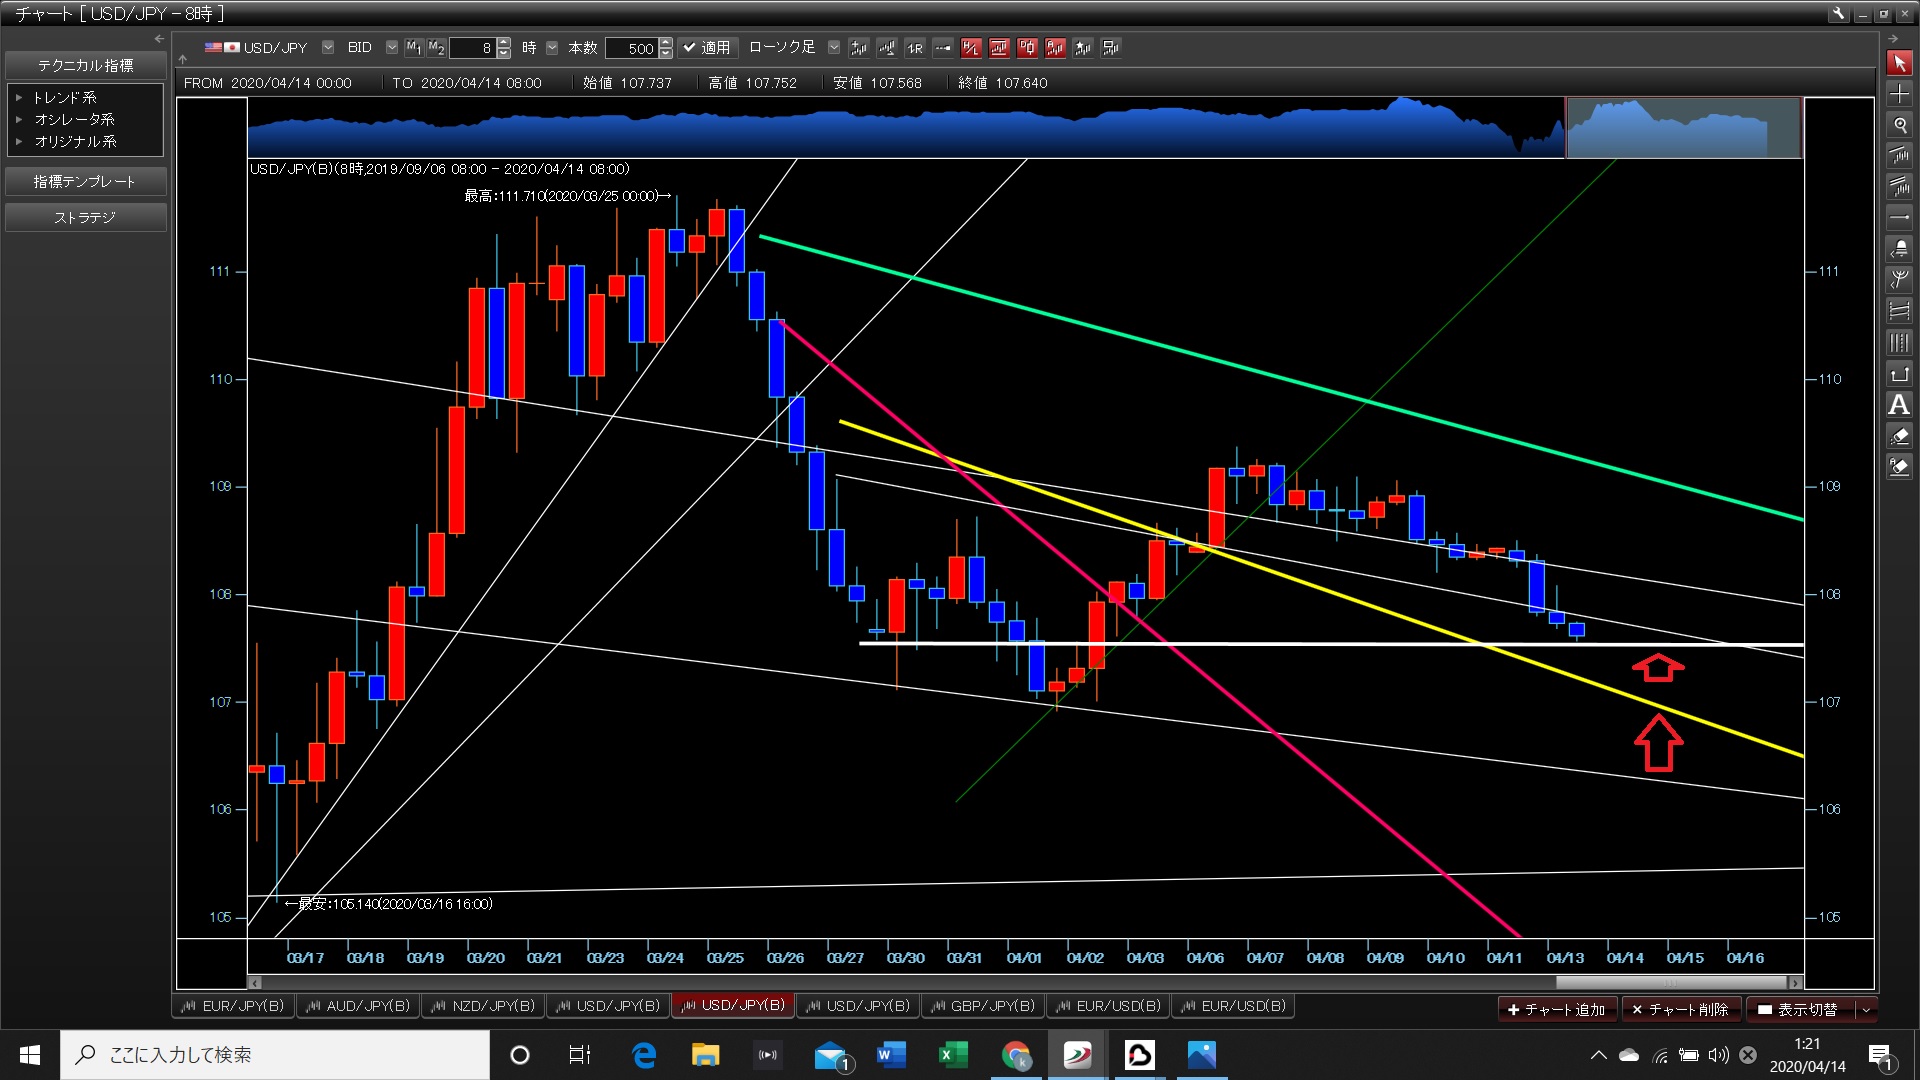The image size is (1920, 1080).
Task: Click the チャート追加 button
Action: (1557, 1009)
